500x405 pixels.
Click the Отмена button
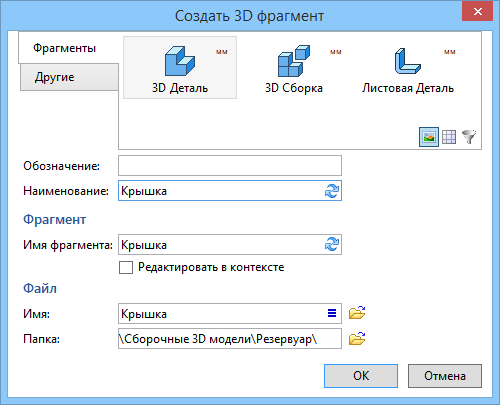(x=445, y=376)
